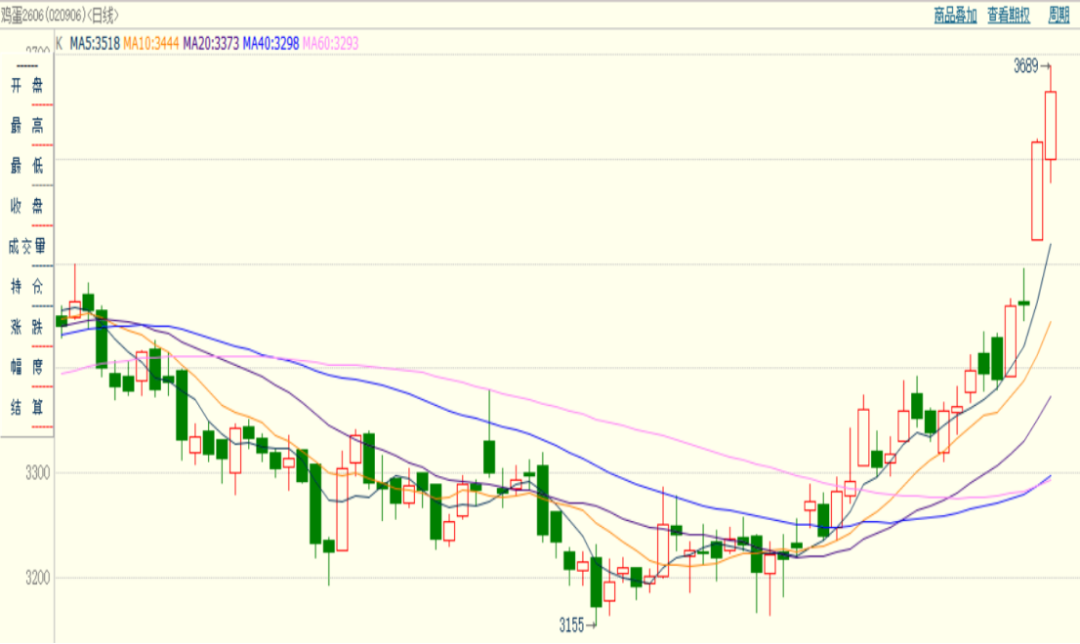This screenshot has height=644, width=1080.
Task: Select the MA40:3298 indicator label
Action: (x=271, y=43)
